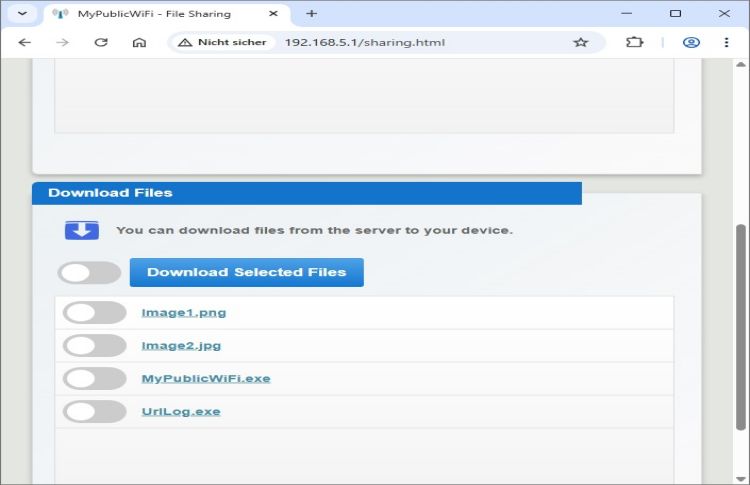Open the tab search dropdown arrow
This screenshot has width=750, height=485.
point(22,13)
